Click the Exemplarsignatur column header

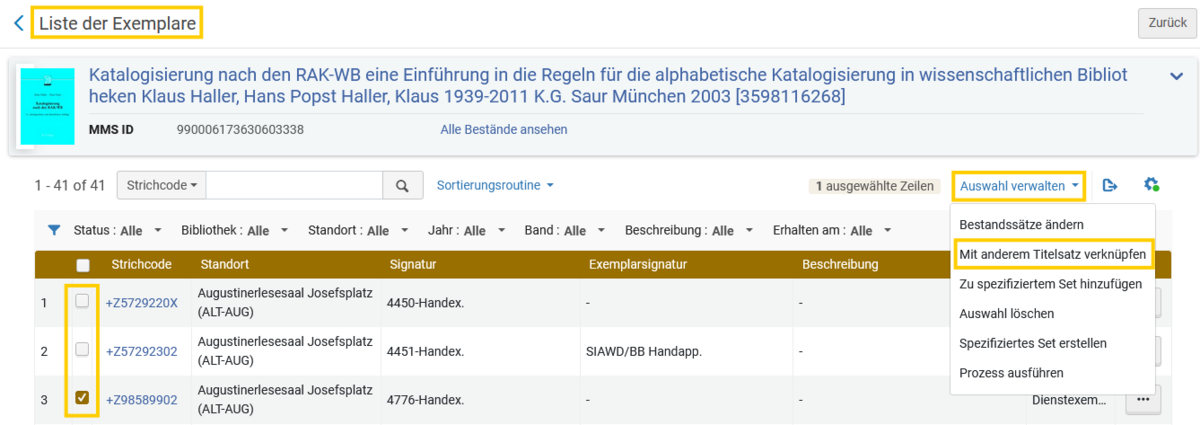[636, 265]
